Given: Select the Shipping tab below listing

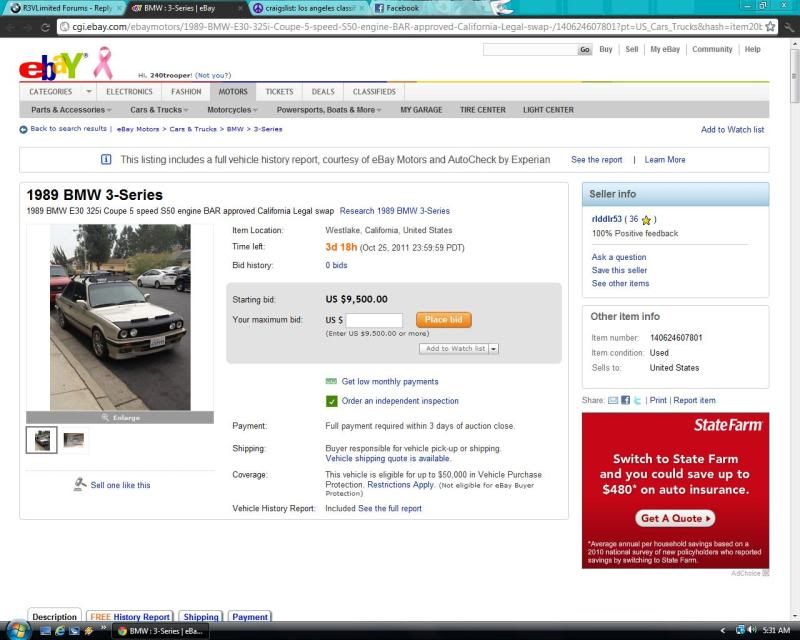Looking at the screenshot, I should (x=201, y=617).
